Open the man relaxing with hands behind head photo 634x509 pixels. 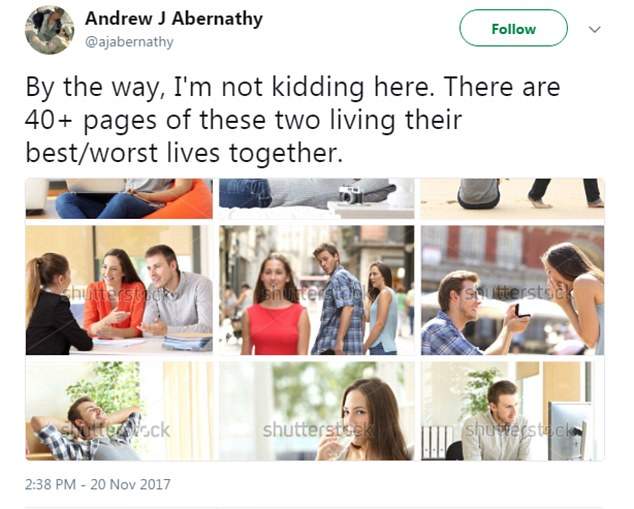pos(119,411)
